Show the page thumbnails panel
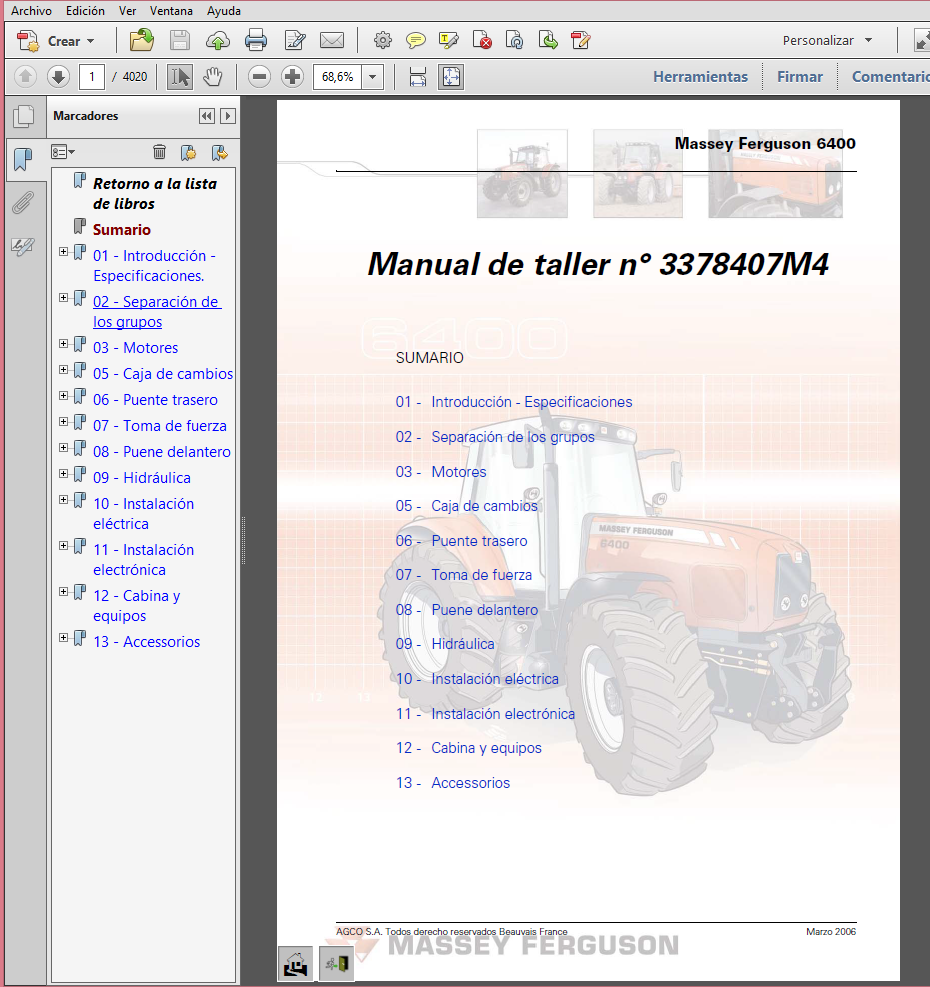 click(25, 116)
